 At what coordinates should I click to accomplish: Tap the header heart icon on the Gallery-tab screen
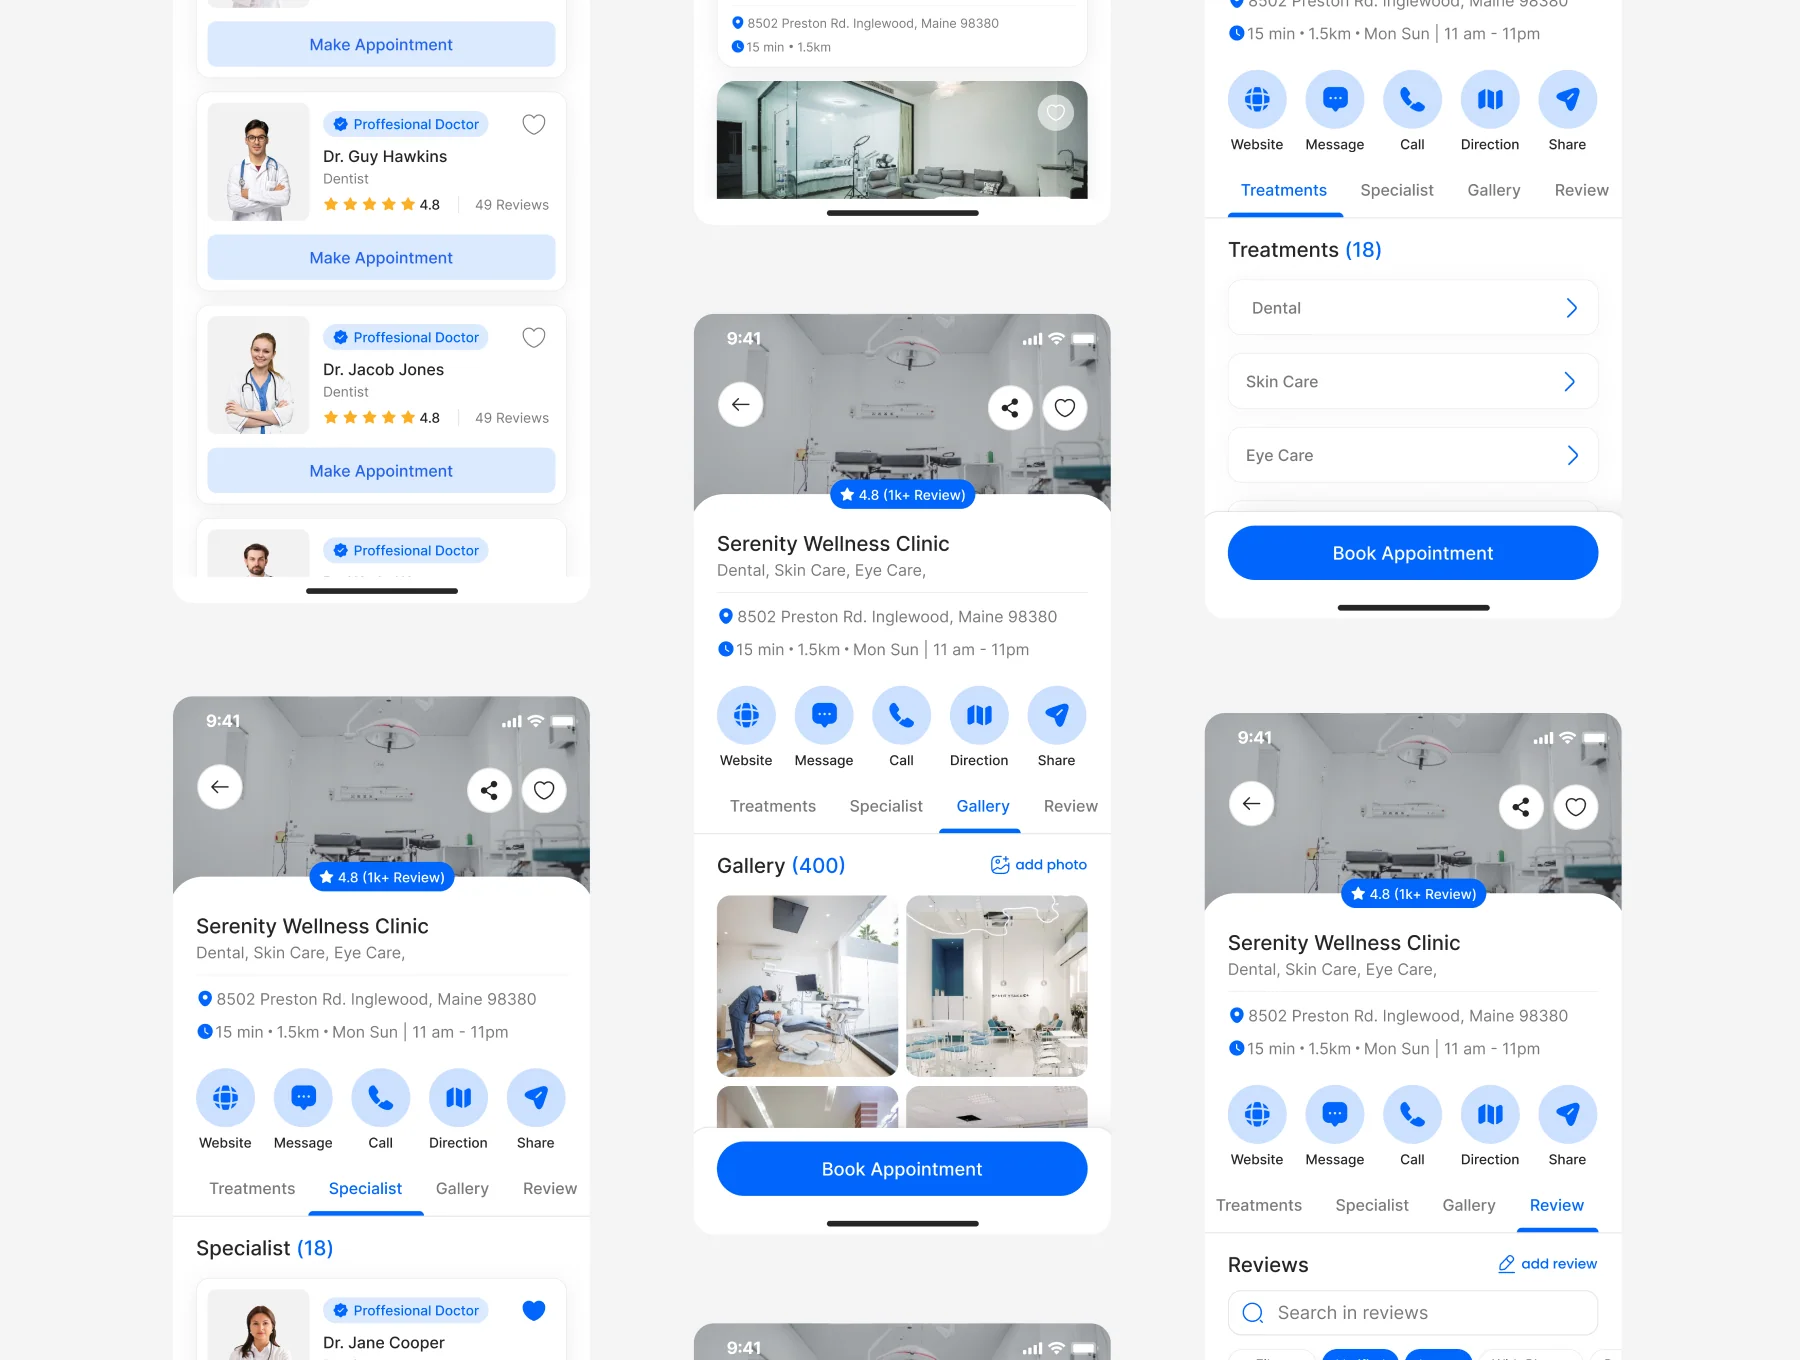pyautogui.click(x=1065, y=407)
